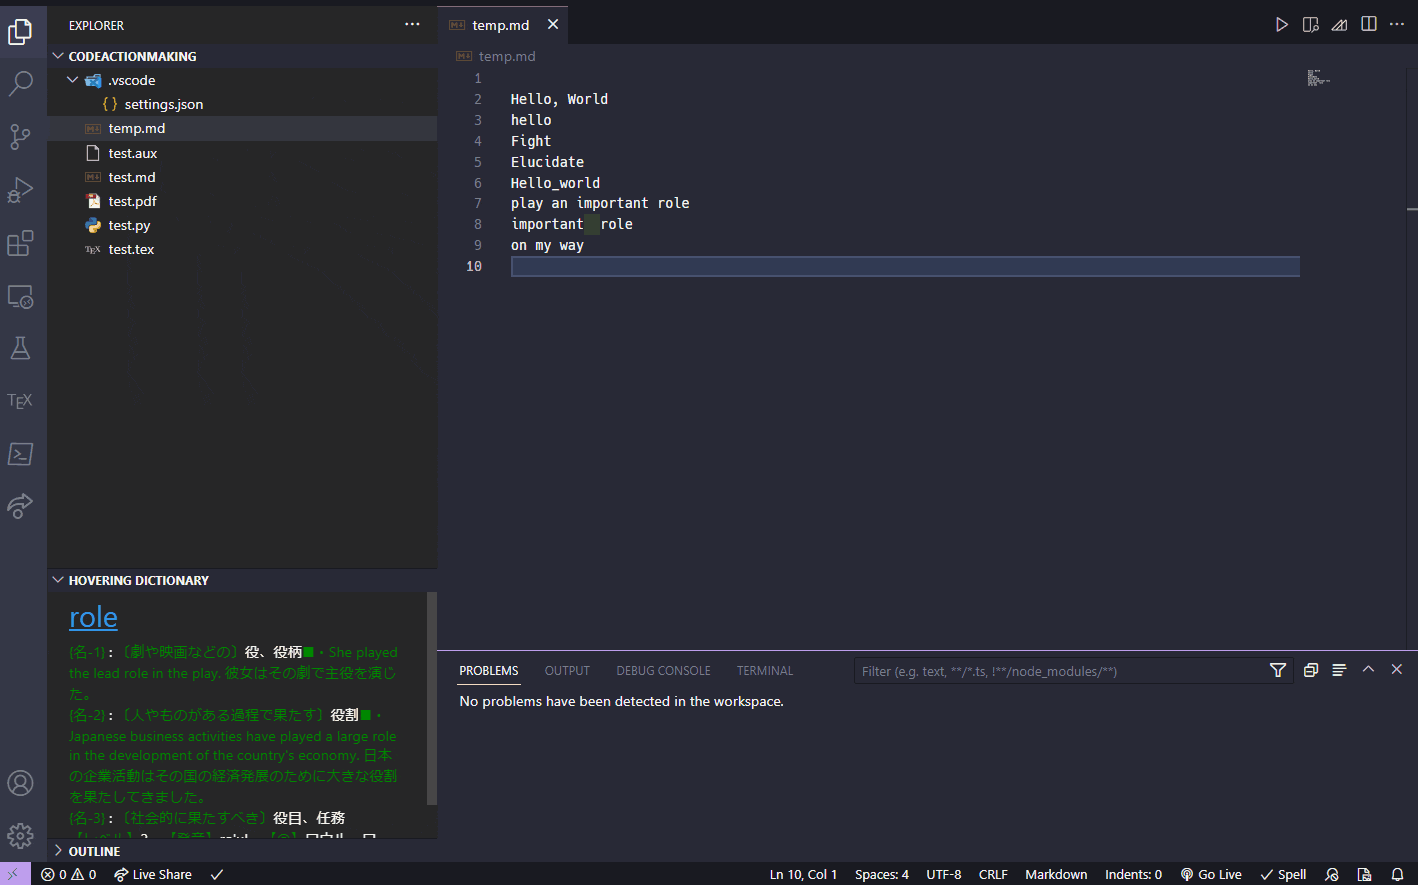Open the Extensions view

click(20, 243)
